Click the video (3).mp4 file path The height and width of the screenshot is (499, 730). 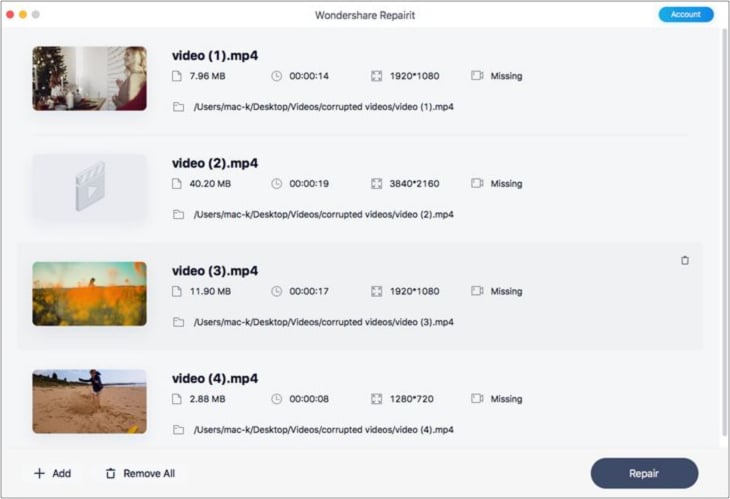pos(324,322)
